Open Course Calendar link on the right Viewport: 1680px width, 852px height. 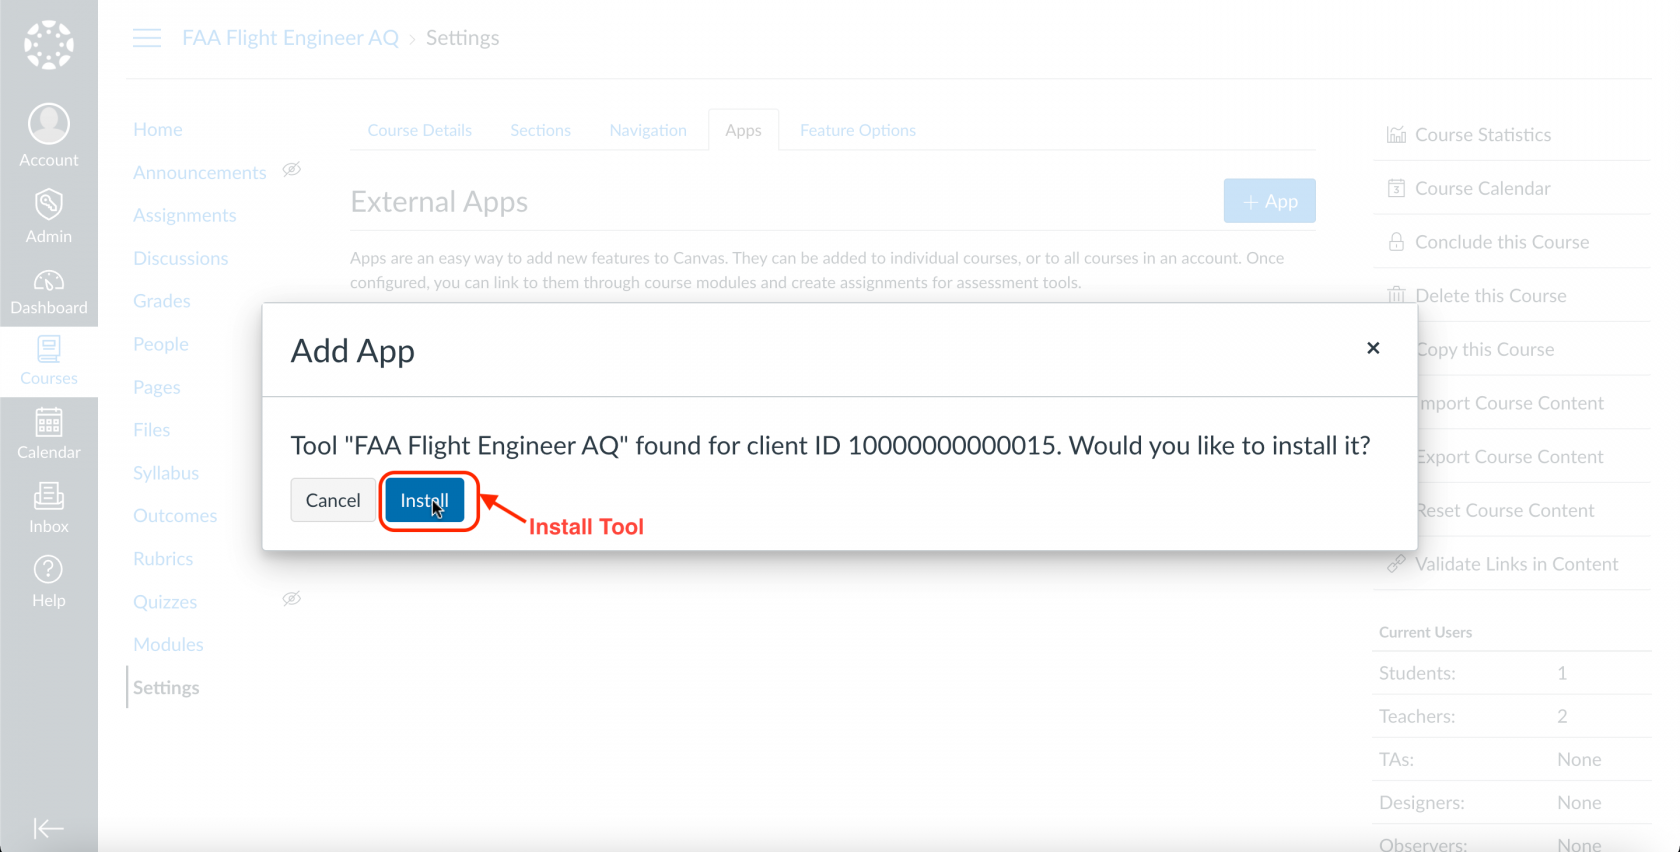pyautogui.click(x=1483, y=188)
